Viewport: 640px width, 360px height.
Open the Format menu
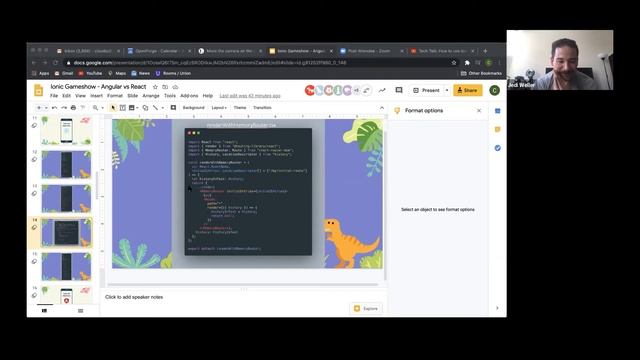pyautogui.click(x=115, y=96)
